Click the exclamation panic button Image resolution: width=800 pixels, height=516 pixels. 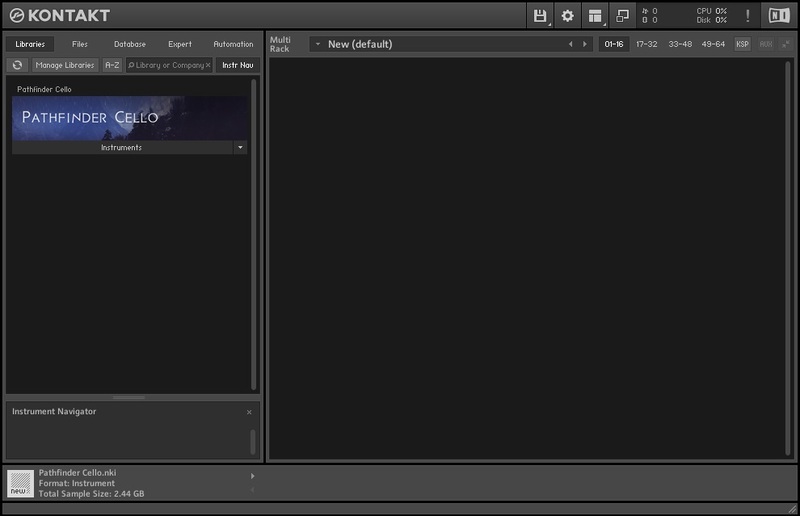pyautogui.click(x=747, y=16)
